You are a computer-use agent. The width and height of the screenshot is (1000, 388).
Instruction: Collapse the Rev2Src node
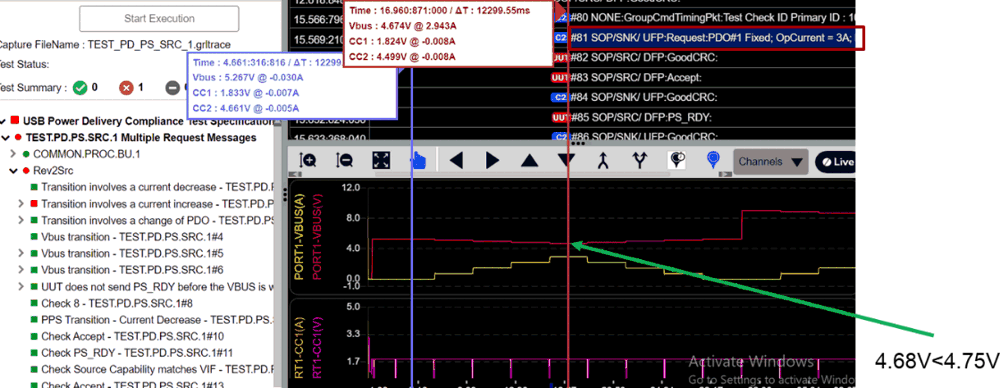tap(13, 171)
